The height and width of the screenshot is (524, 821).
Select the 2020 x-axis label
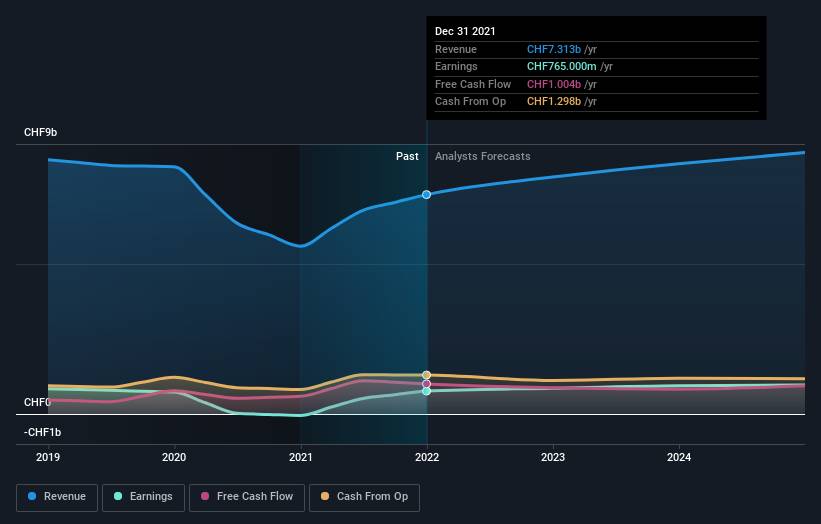tap(174, 458)
